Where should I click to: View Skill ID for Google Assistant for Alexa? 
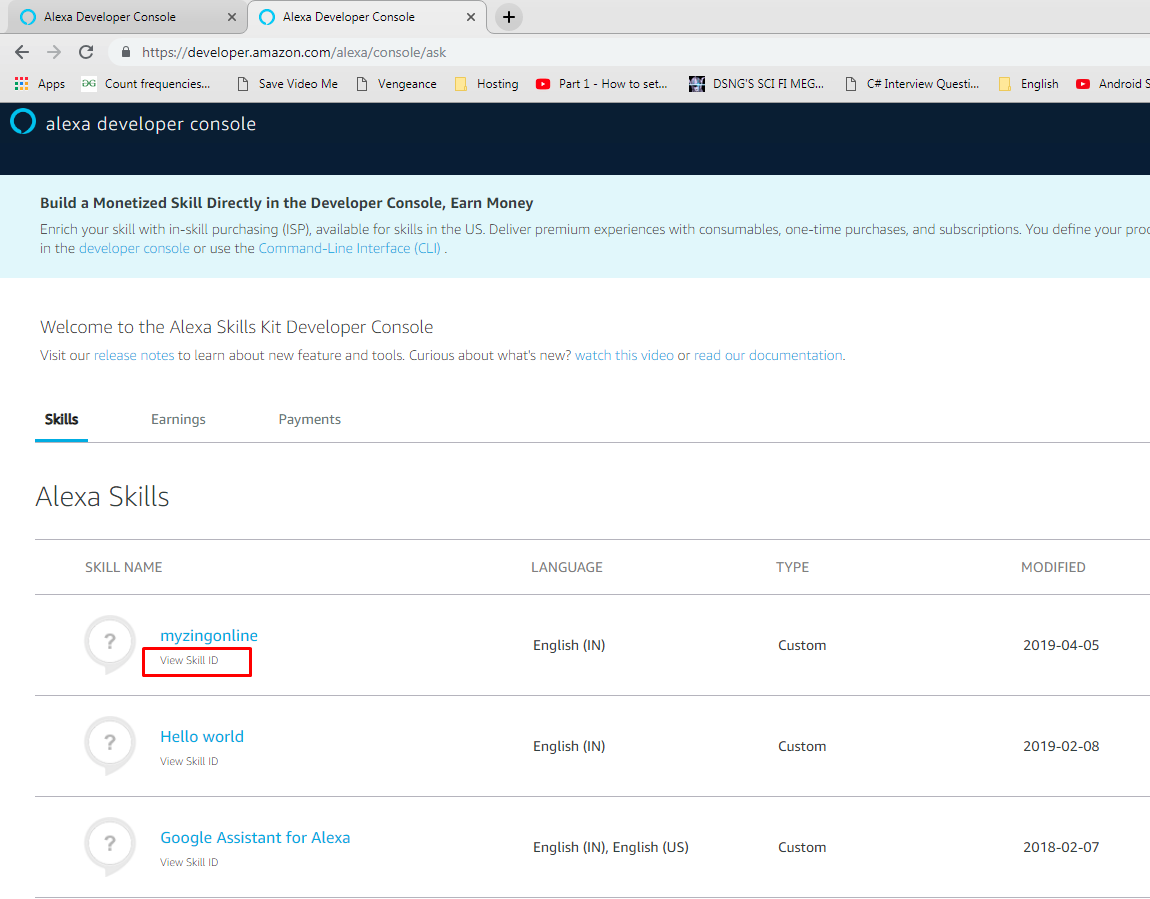[189, 862]
